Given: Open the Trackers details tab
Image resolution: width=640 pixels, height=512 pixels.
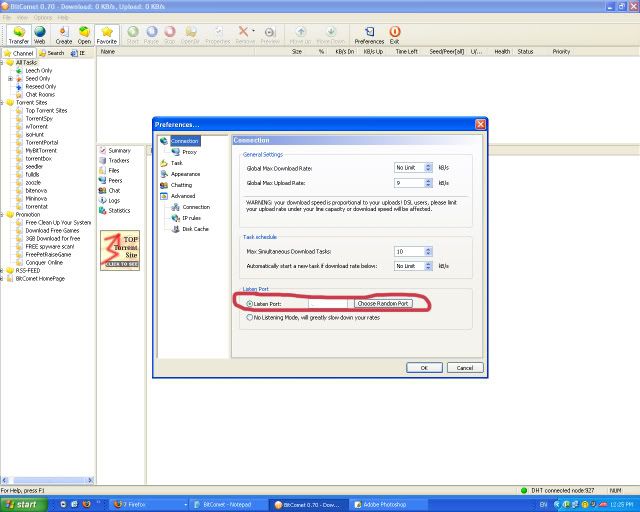Looking at the screenshot, I should (x=114, y=160).
